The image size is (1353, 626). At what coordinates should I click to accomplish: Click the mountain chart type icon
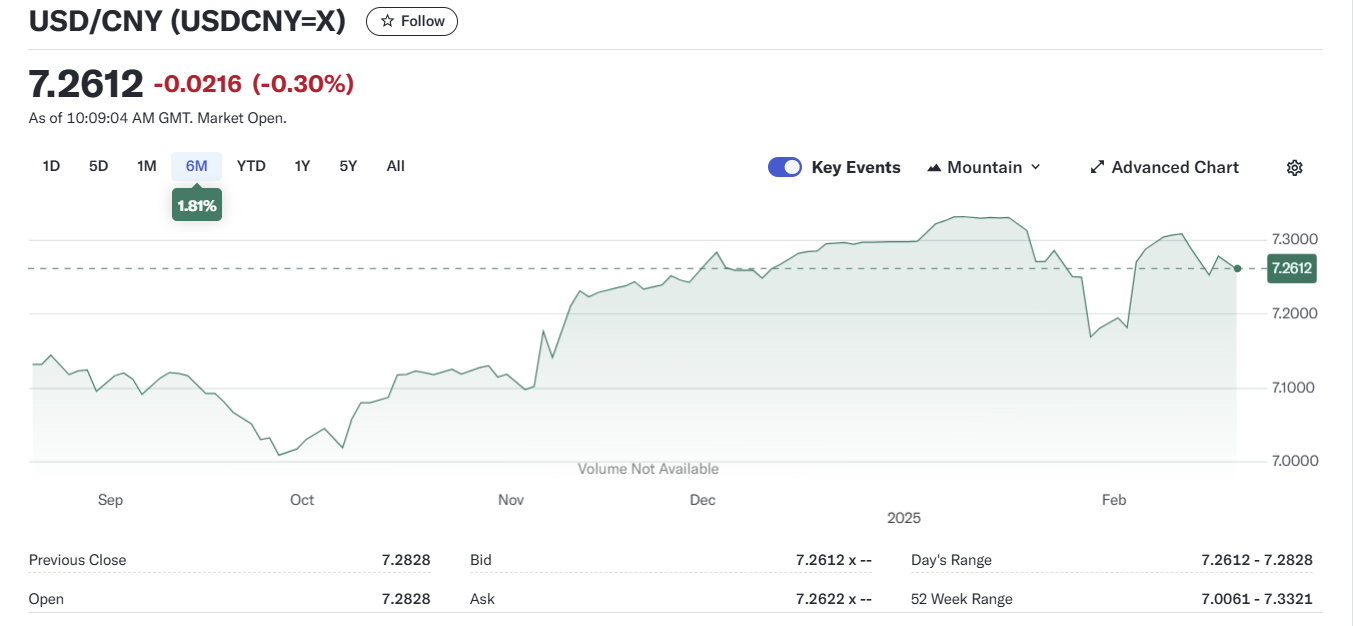click(x=935, y=167)
